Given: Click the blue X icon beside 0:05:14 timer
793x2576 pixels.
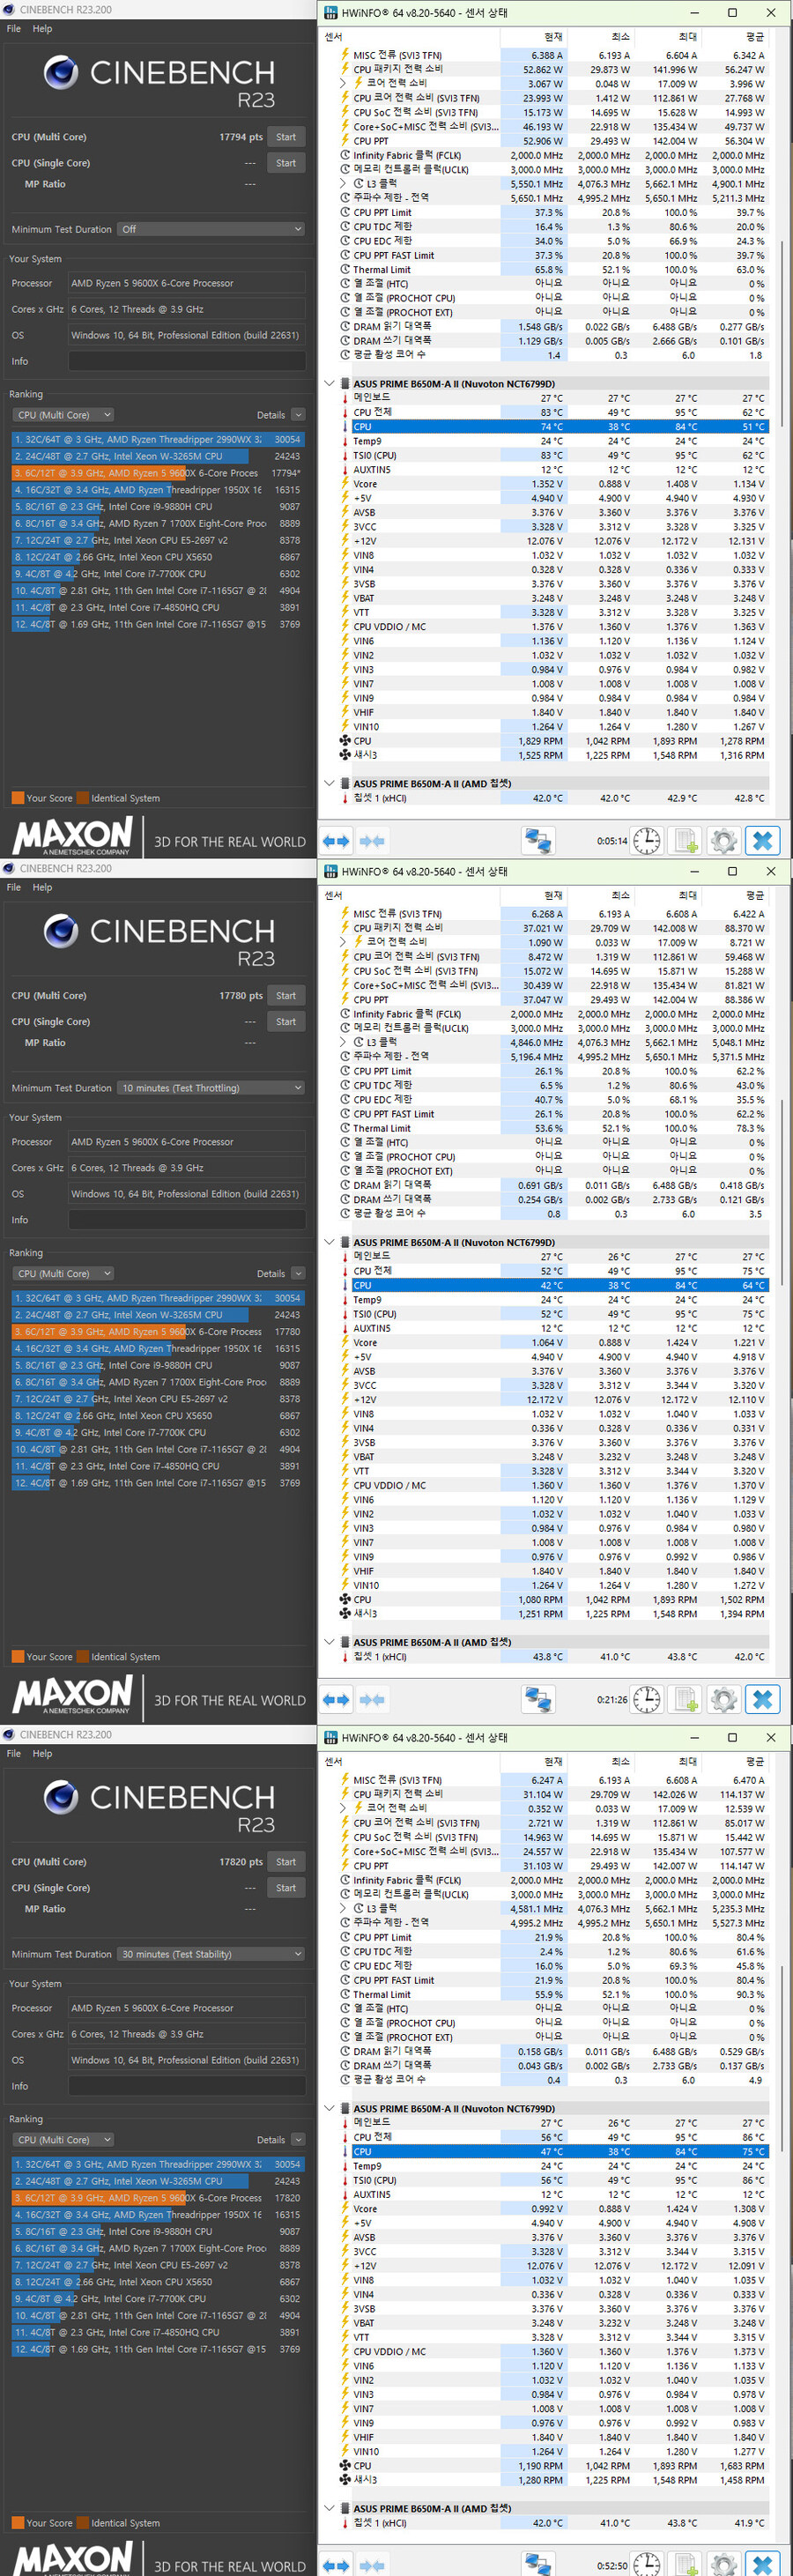Looking at the screenshot, I should point(762,840).
